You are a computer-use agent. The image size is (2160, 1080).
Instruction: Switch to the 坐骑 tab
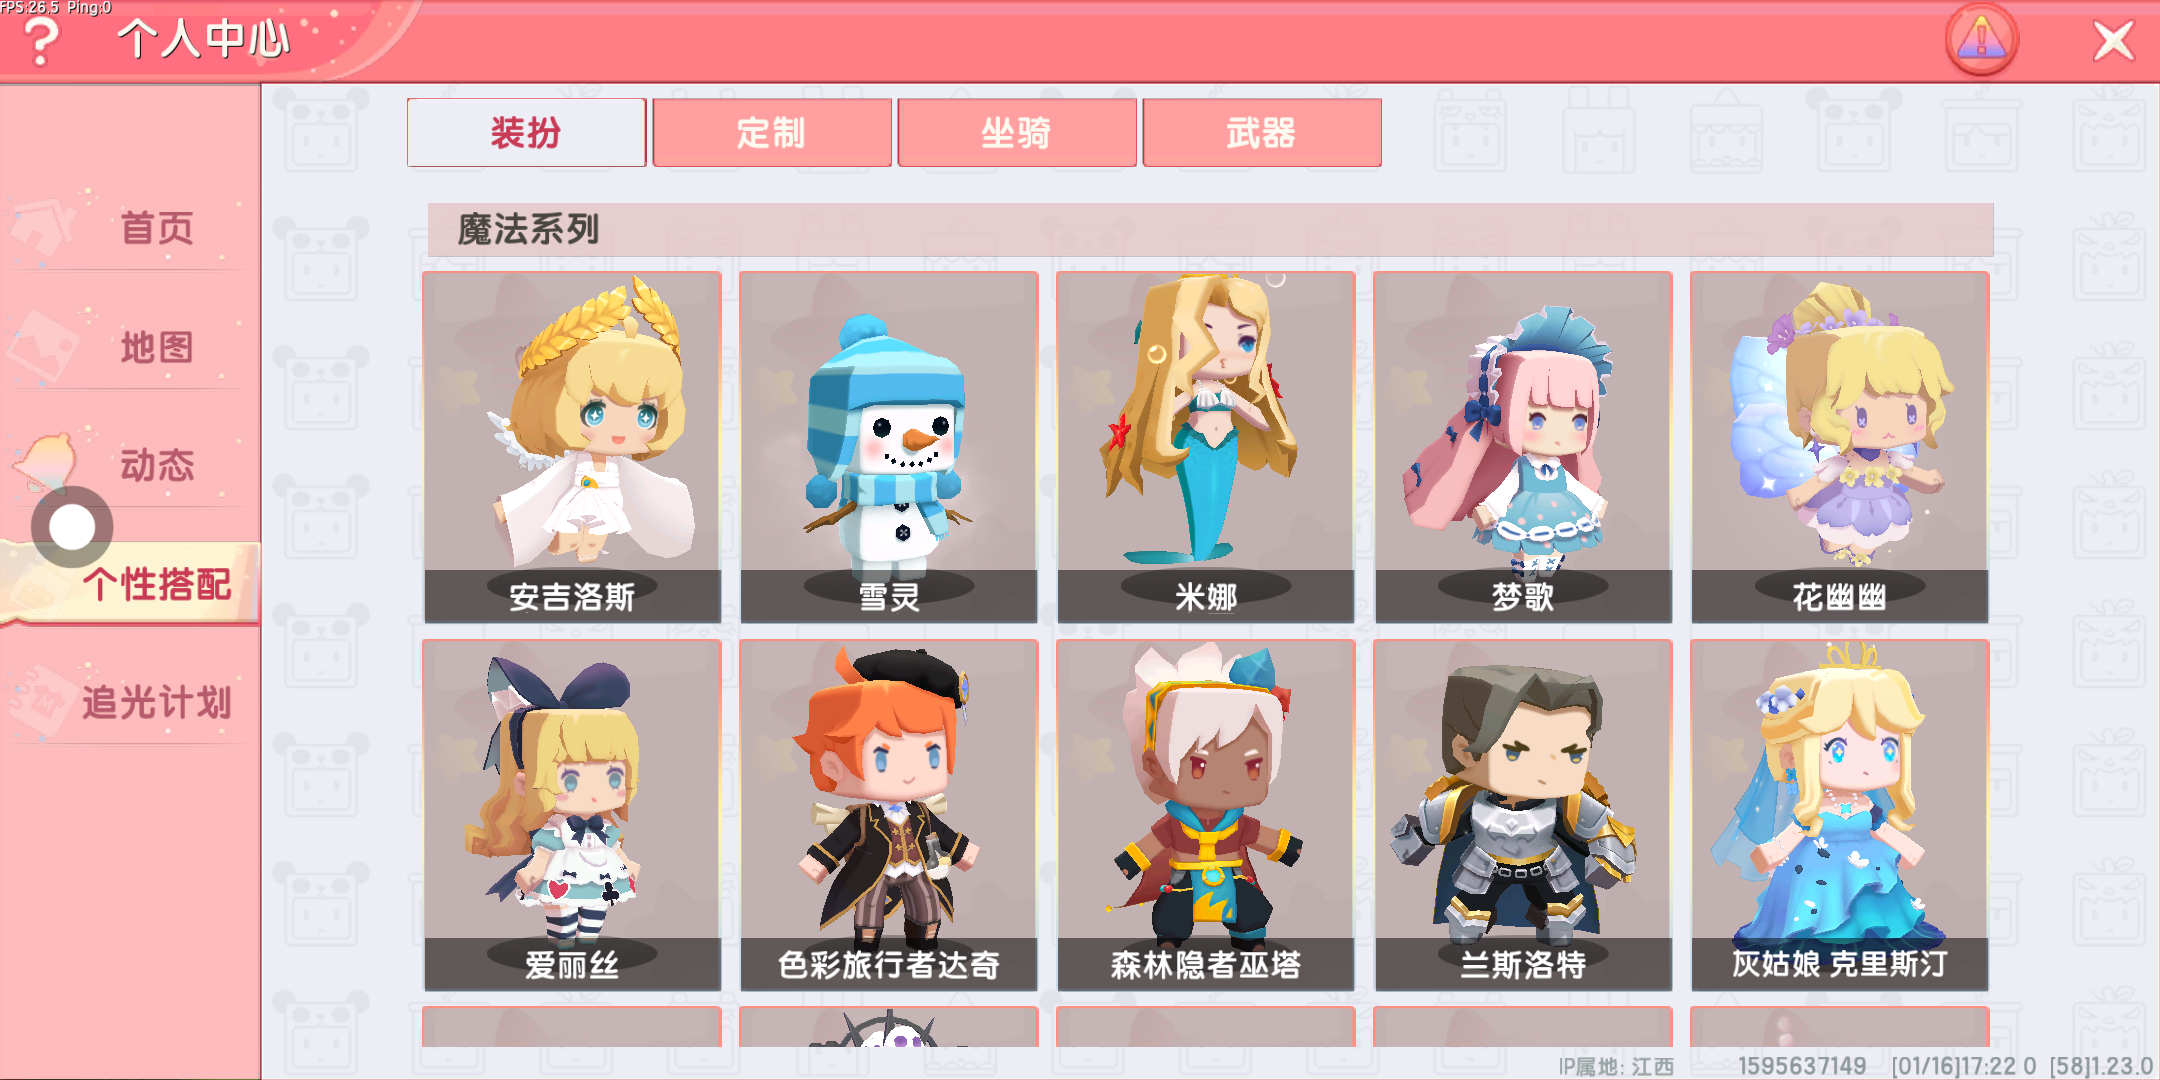tap(1016, 132)
